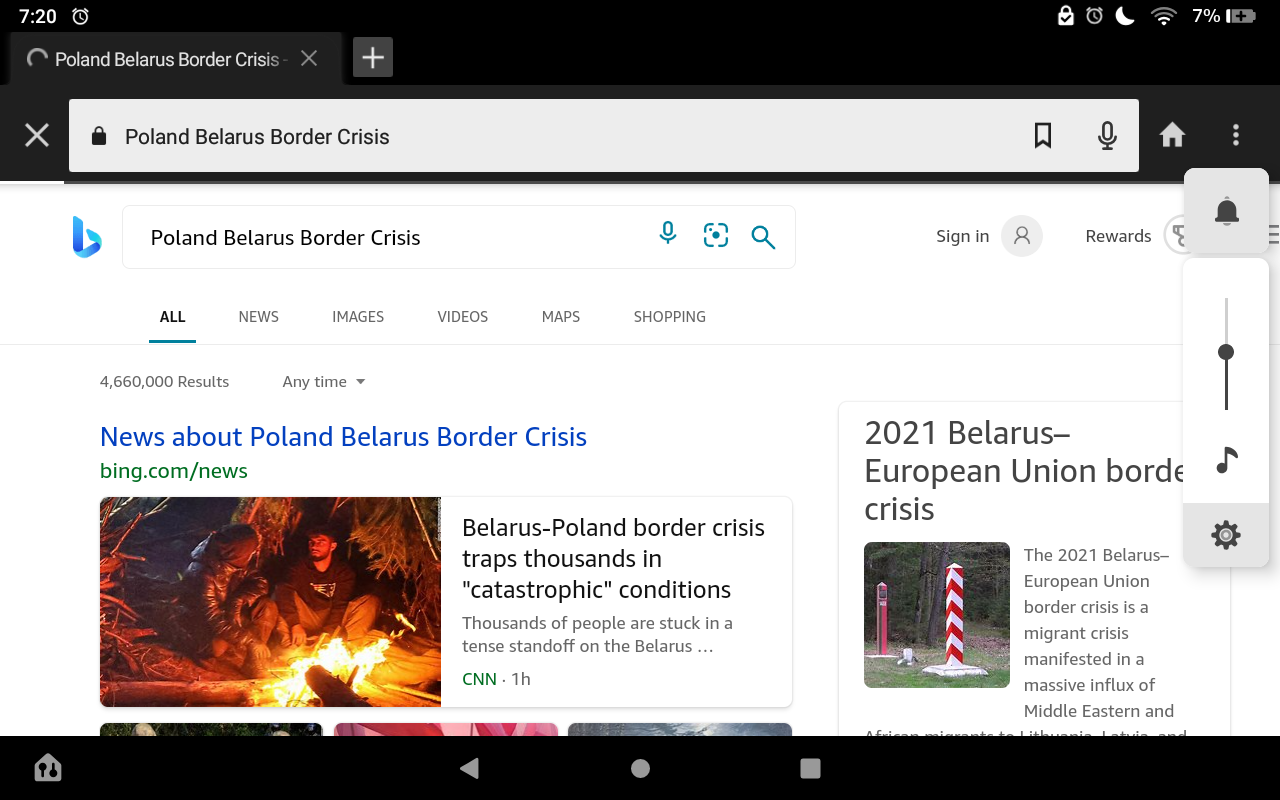Tap the microphone icon in address bar

[x=1107, y=136]
